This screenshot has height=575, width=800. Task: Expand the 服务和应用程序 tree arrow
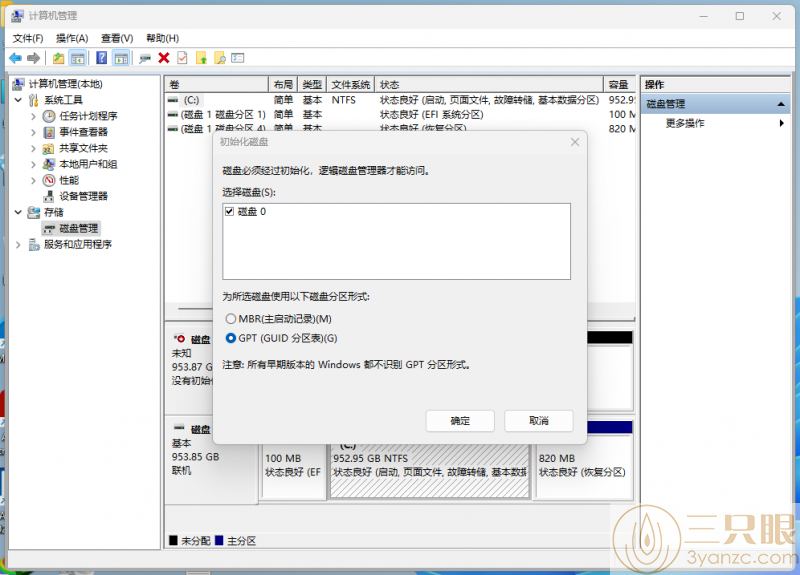(18, 245)
